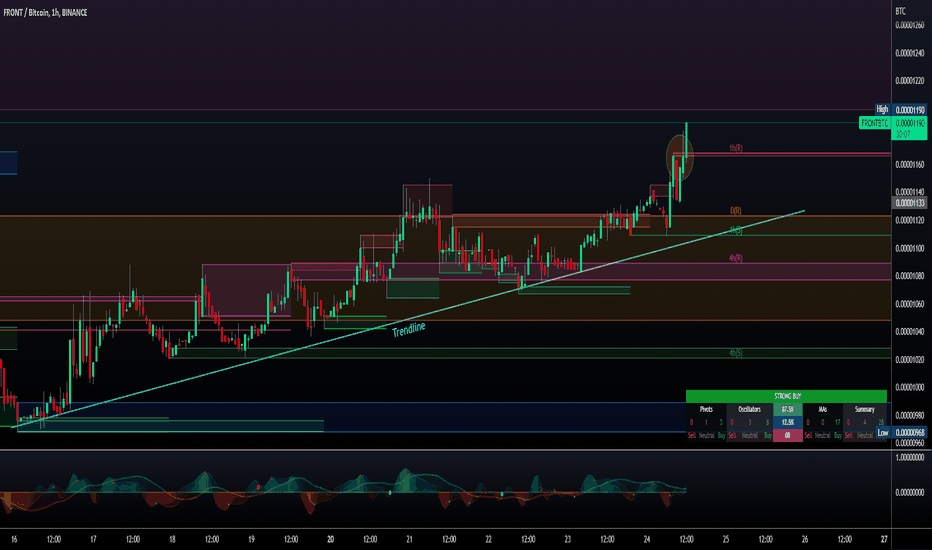This screenshot has height=550, width=932.
Task: Click oscillator axis value 1.00000000
Action: tap(910, 458)
